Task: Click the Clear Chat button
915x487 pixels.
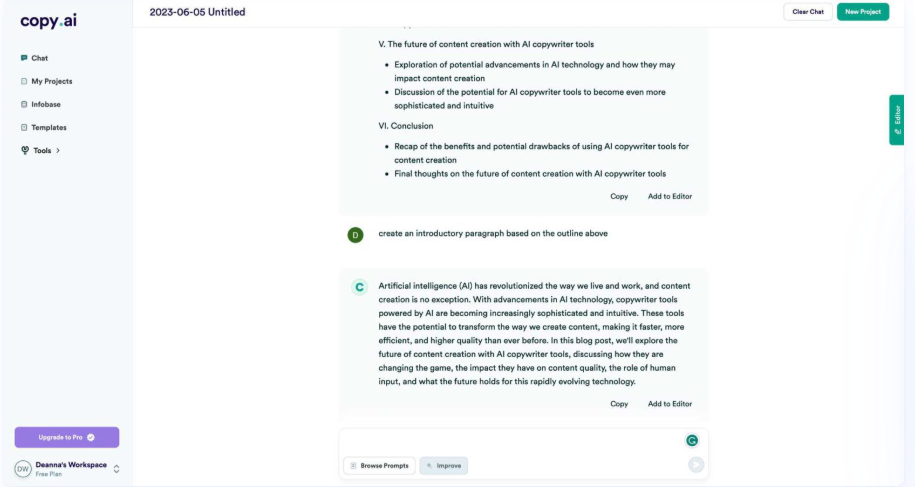Action: point(807,12)
